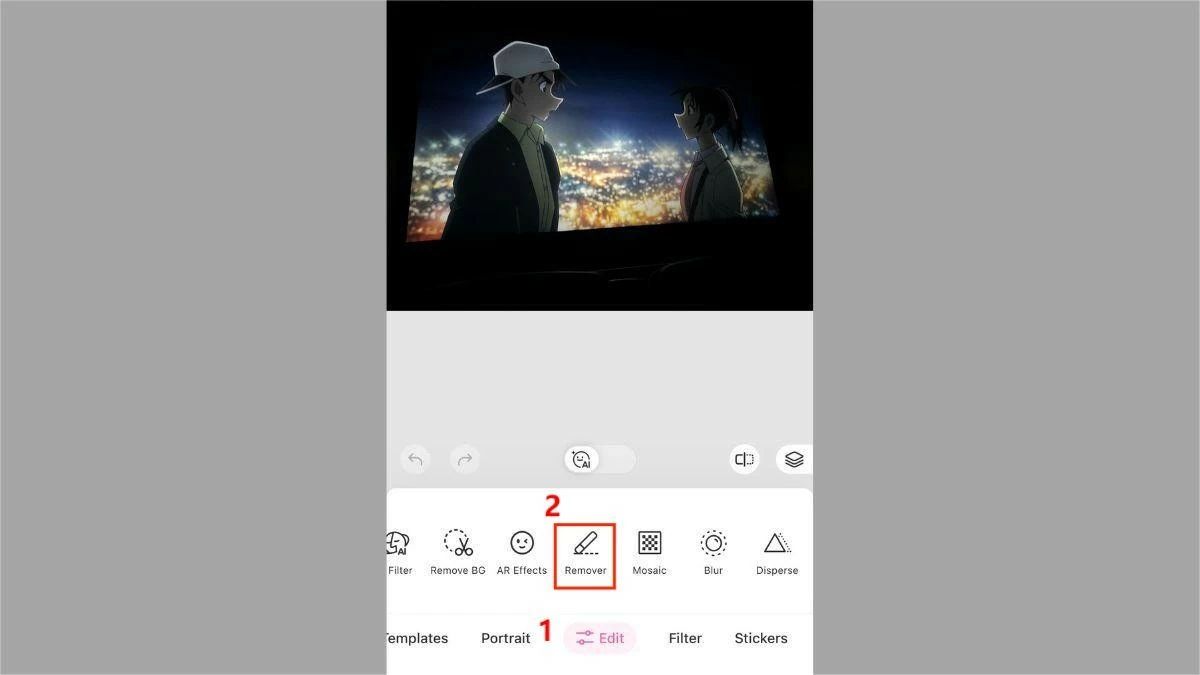Open the Remove BG tool

tap(457, 550)
